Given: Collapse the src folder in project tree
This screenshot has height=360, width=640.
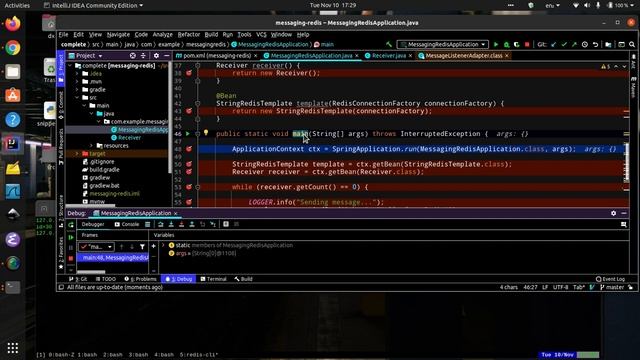Looking at the screenshot, I should point(77,98).
